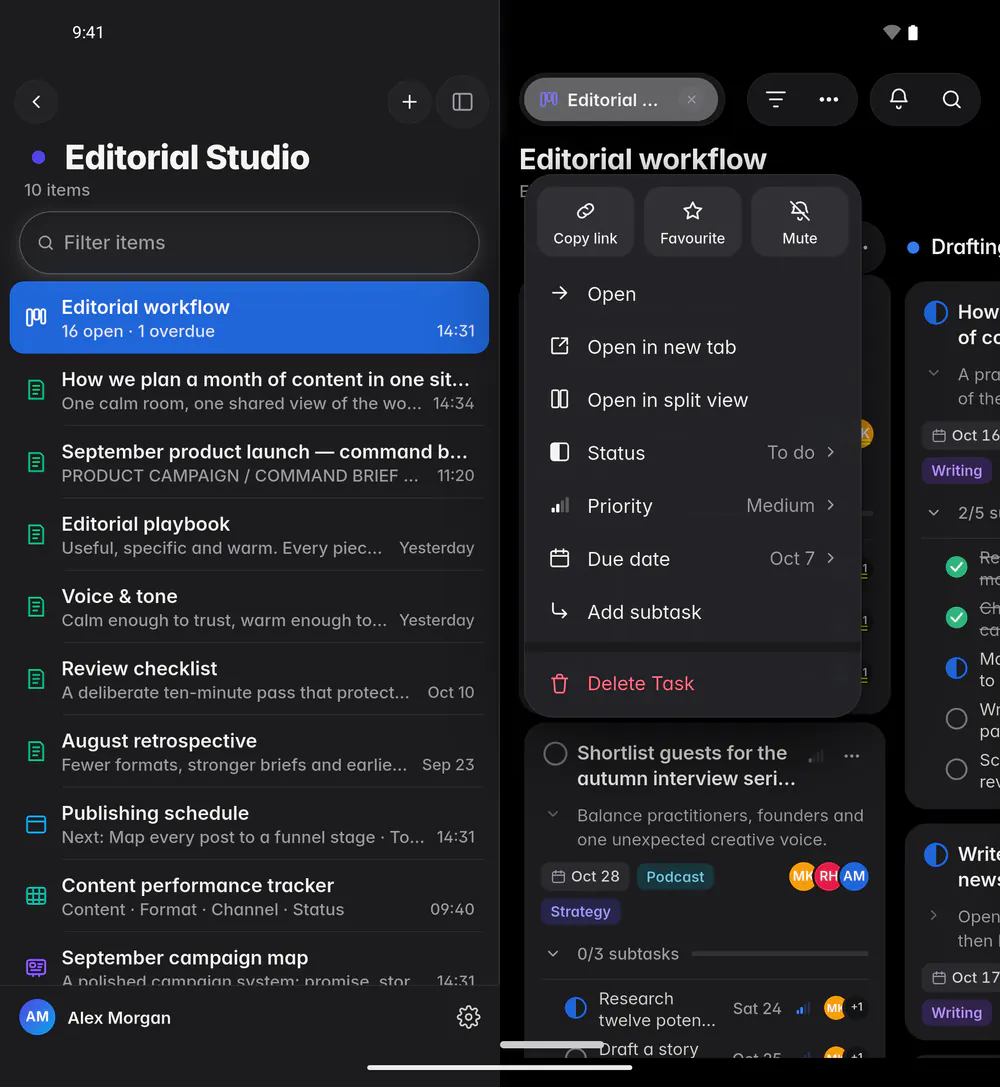Open the Voice & tone document

click(249, 607)
